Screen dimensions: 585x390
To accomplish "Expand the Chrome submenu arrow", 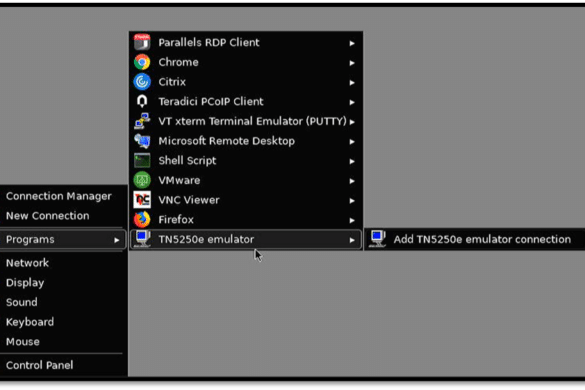I will [352, 63].
